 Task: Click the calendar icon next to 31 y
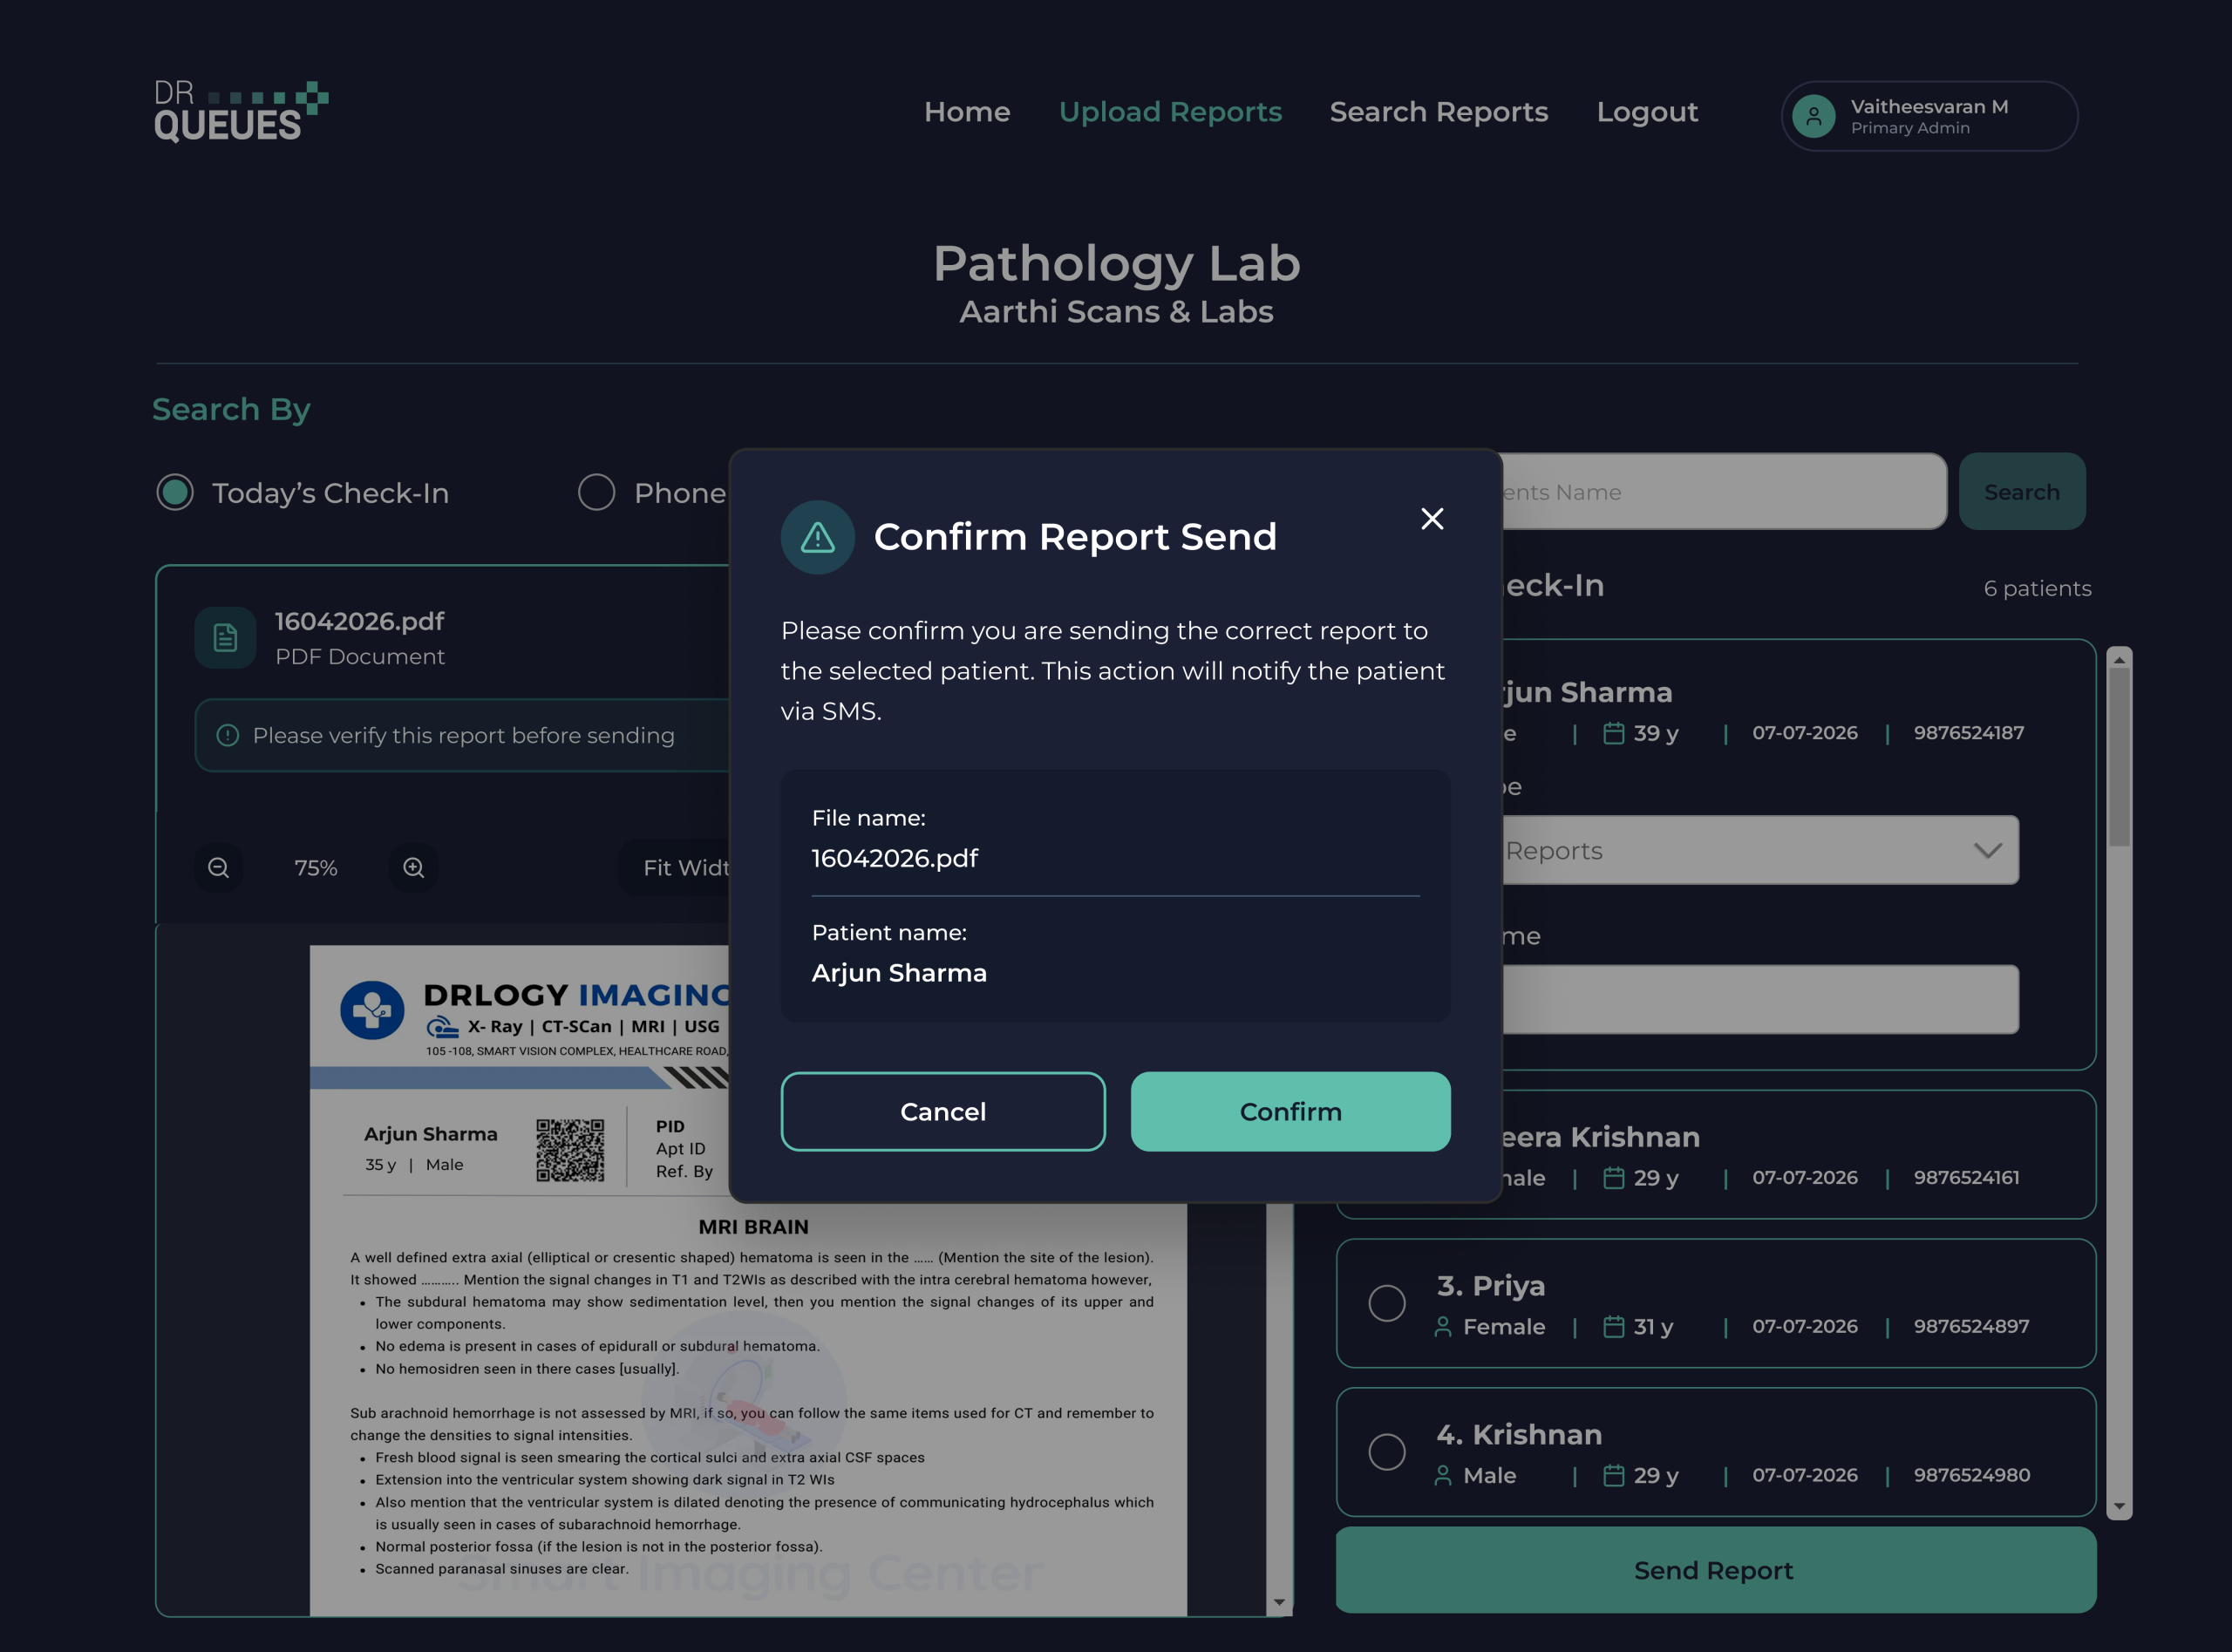(1613, 1326)
